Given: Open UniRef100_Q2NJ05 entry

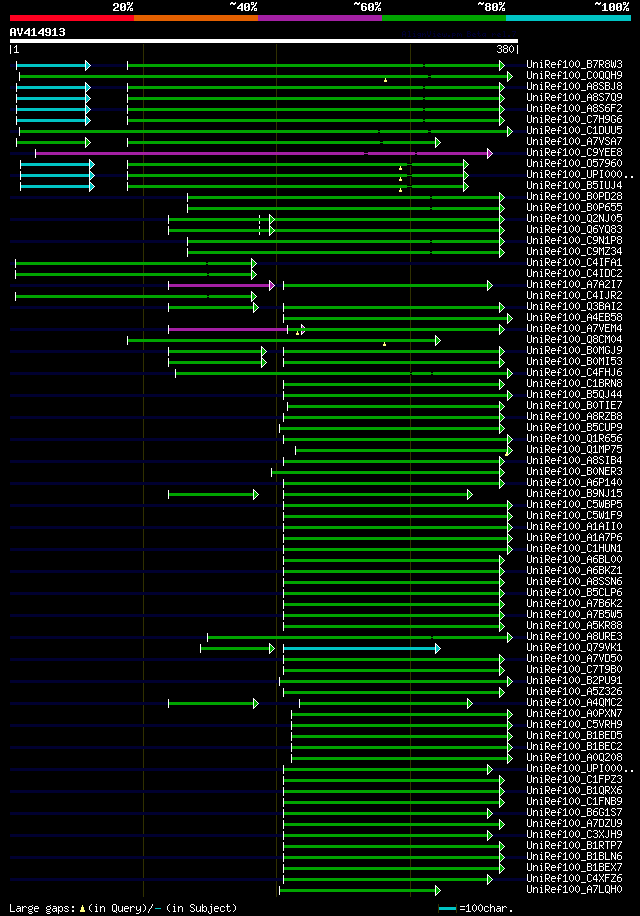Looking at the screenshot, I should [x=574, y=218].
